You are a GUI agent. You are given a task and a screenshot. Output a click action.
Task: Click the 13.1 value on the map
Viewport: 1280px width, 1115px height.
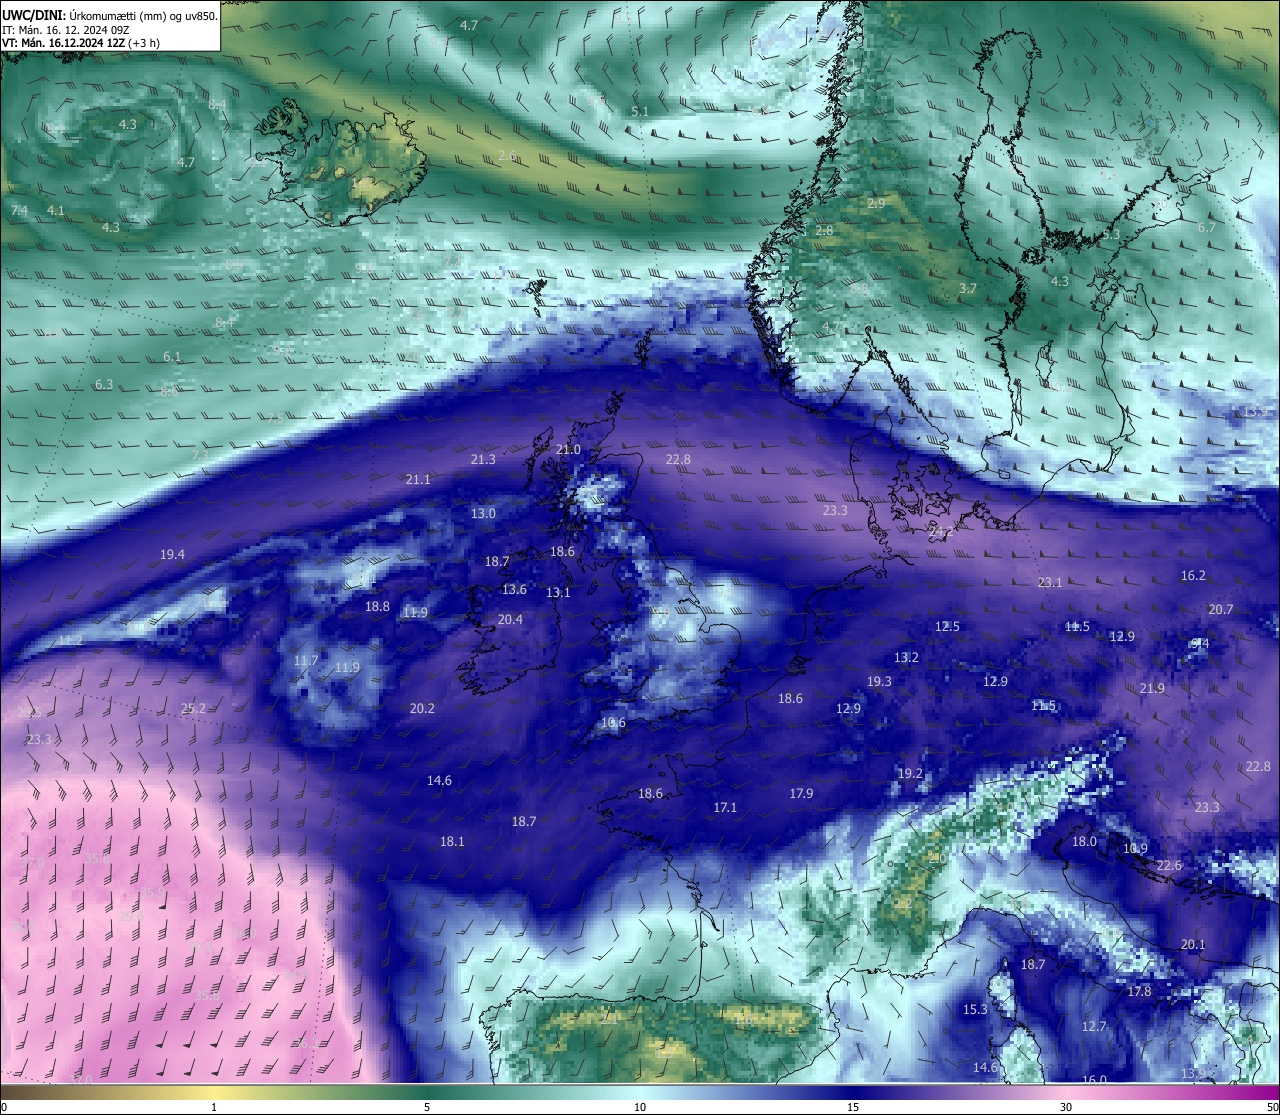point(558,592)
